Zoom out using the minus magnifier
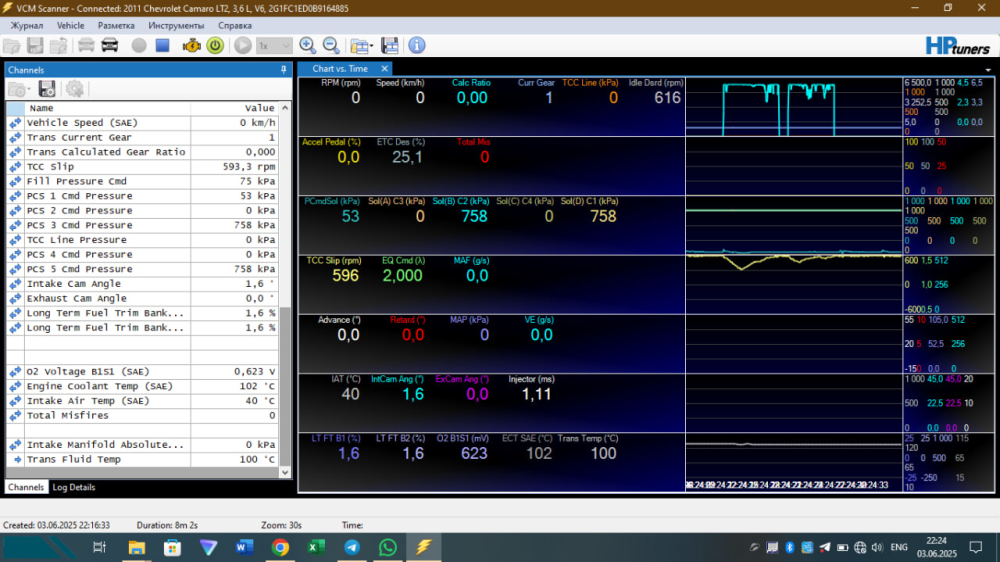Screen dimensions: 1000x562 pyautogui.click(x=330, y=46)
